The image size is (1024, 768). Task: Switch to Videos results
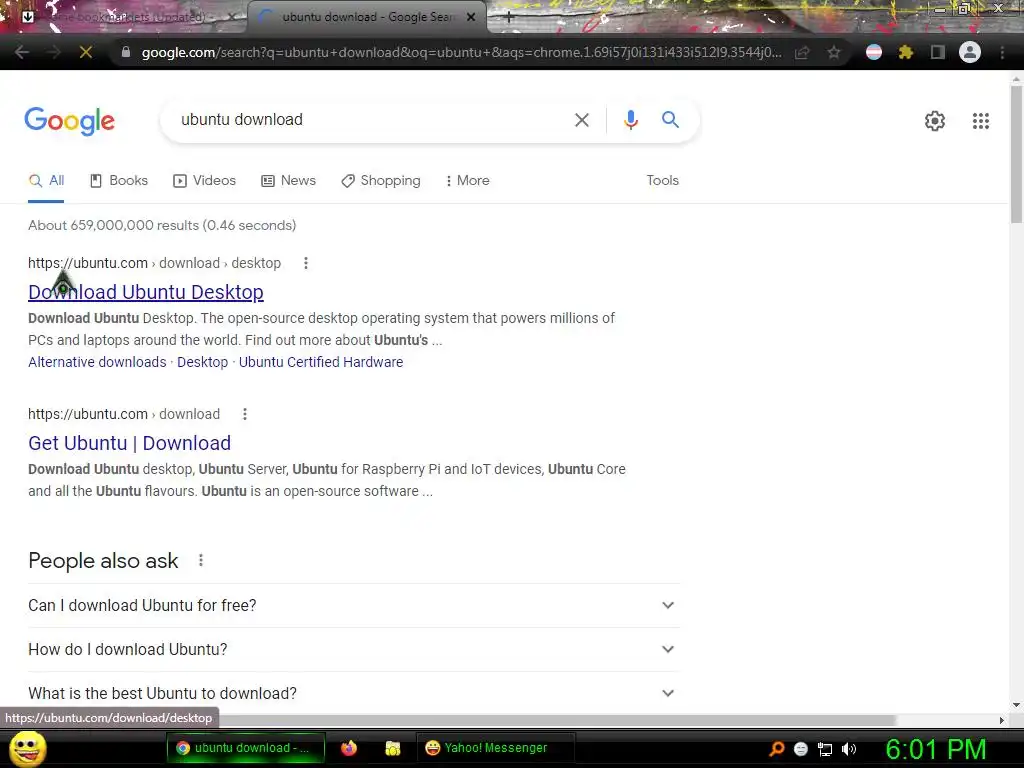pyautogui.click(x=204, y=181)
